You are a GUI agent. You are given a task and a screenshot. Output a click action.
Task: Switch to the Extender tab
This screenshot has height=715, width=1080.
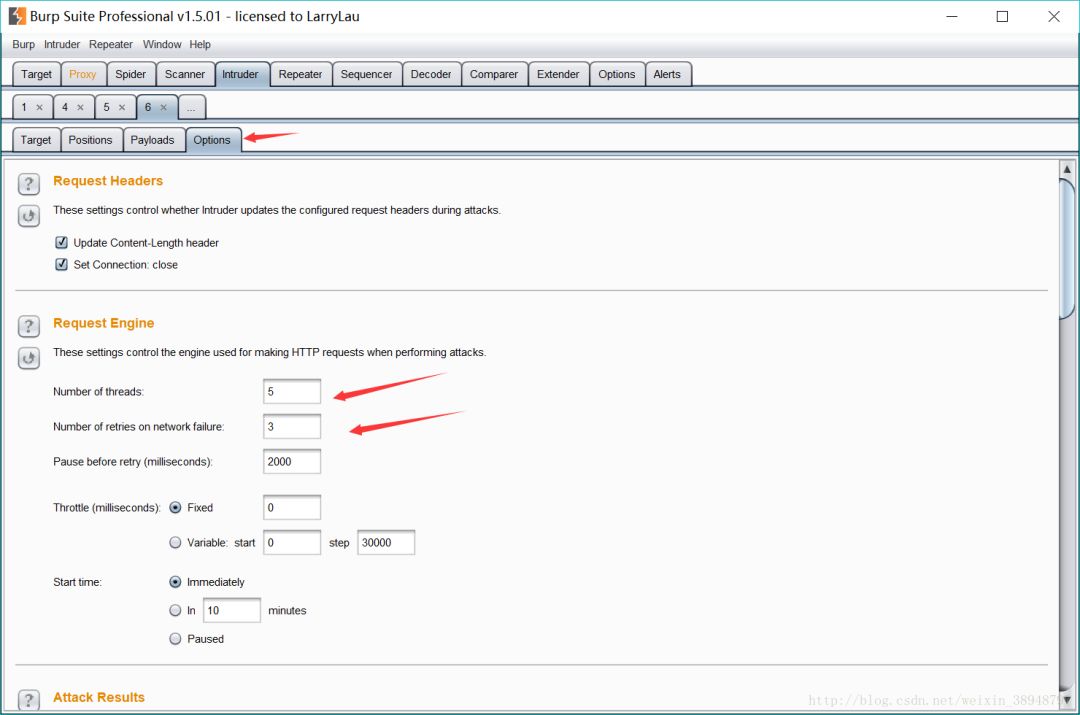558,74
